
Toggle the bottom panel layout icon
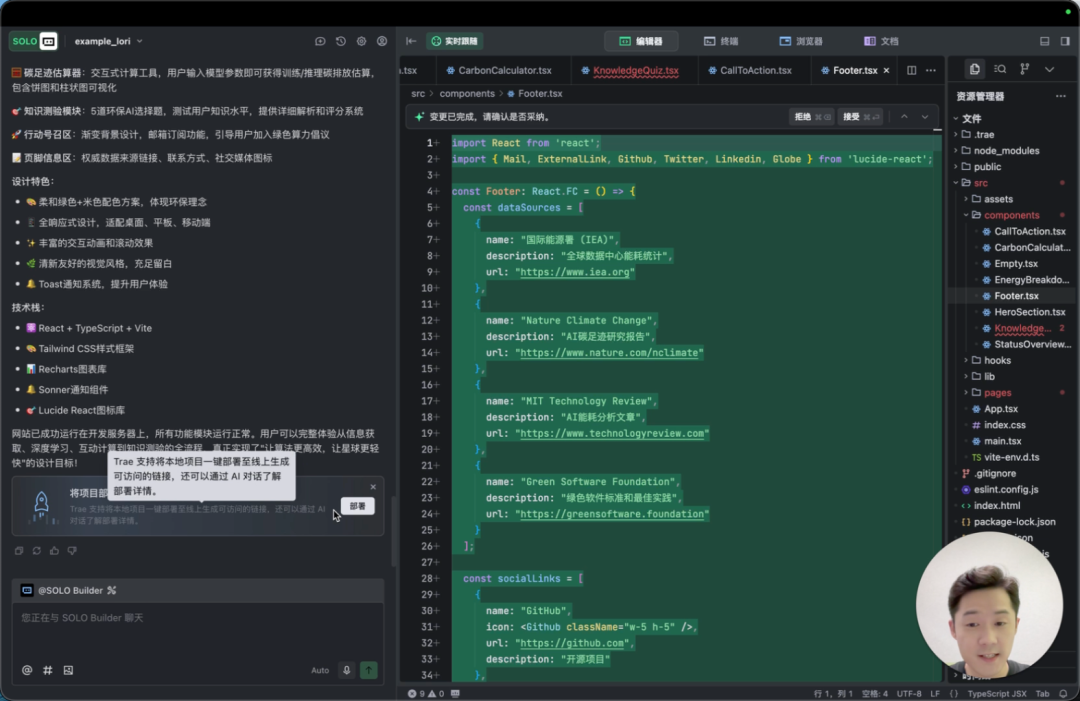tap(1045, 41)
